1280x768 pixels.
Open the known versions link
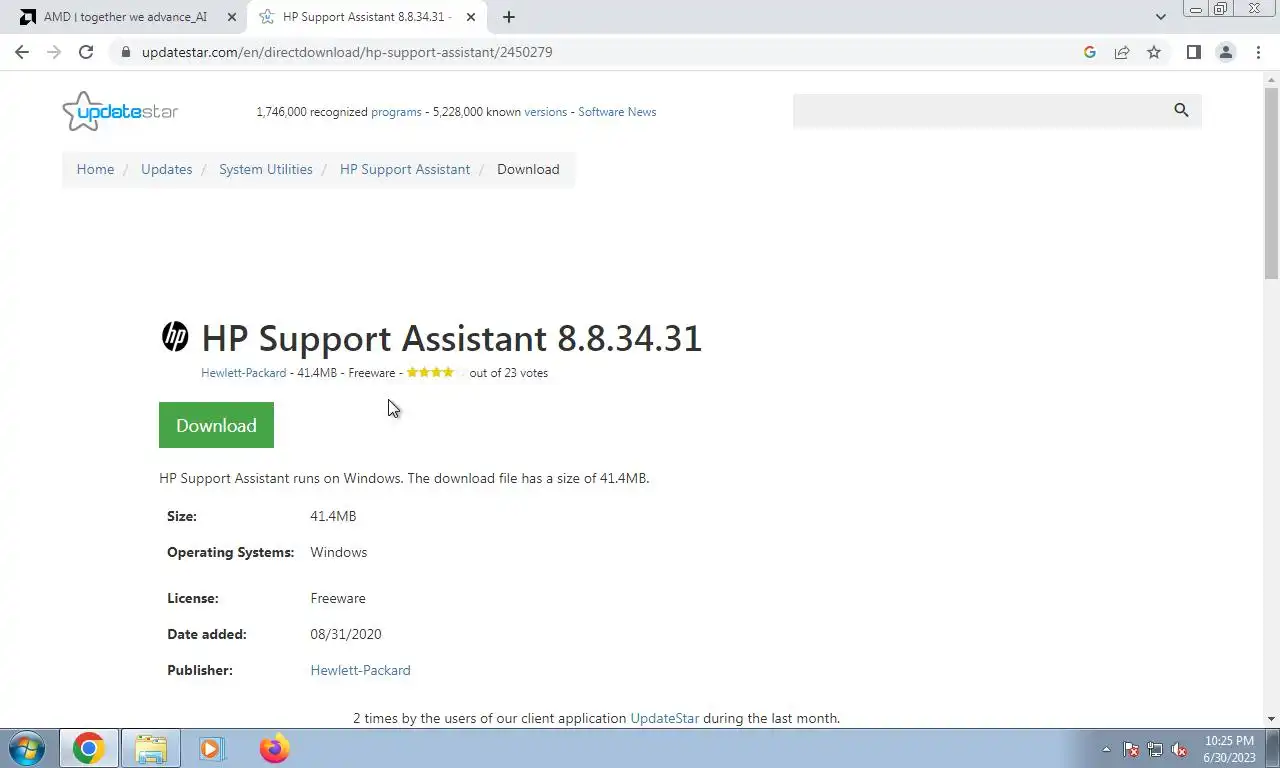pos(546,112)
